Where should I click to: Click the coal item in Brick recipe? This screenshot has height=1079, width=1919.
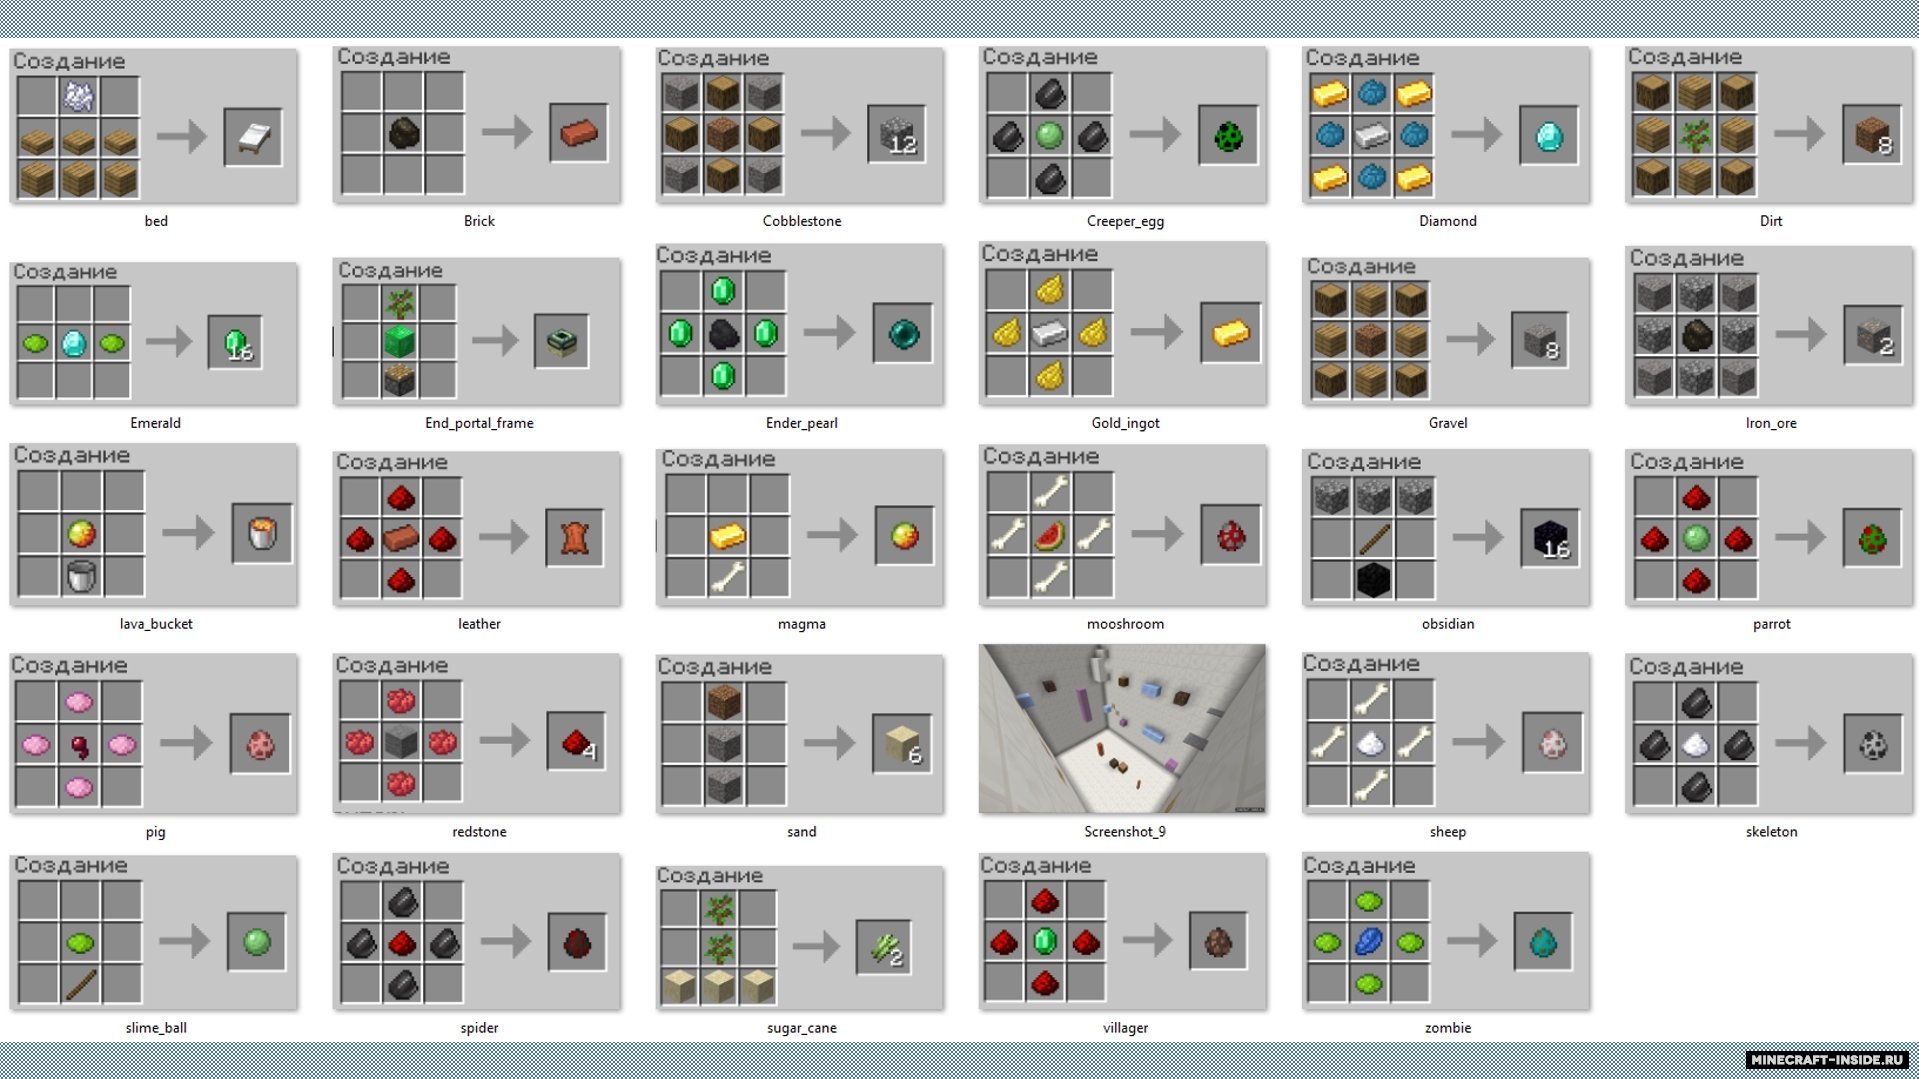[x=403, y=133]
